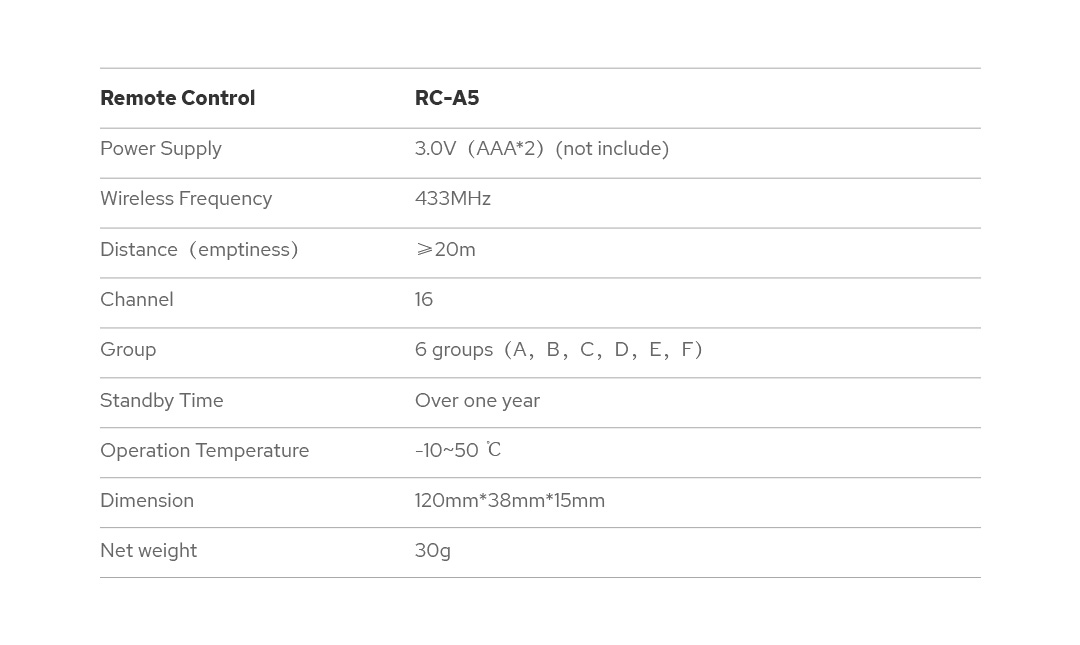Click the 433MHz frequency value

[452, 199]
